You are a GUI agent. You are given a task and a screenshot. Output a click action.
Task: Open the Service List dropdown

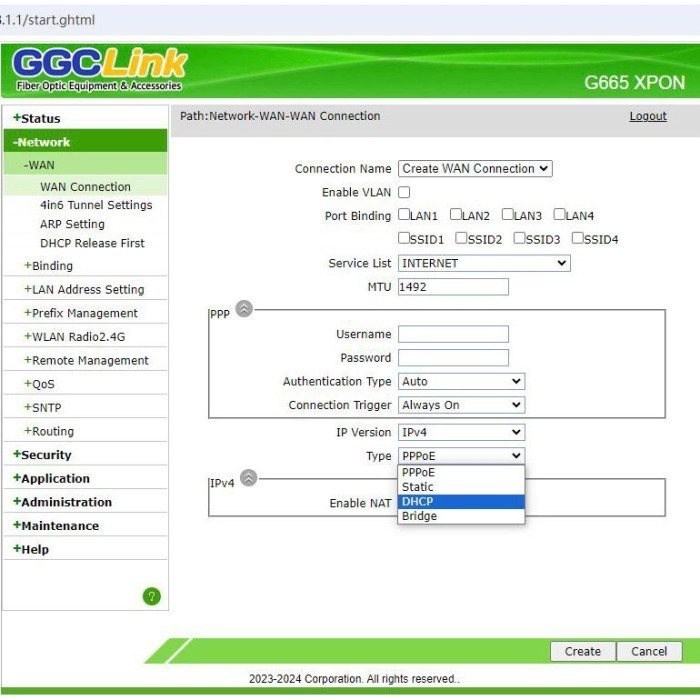(x=484, y=263)
